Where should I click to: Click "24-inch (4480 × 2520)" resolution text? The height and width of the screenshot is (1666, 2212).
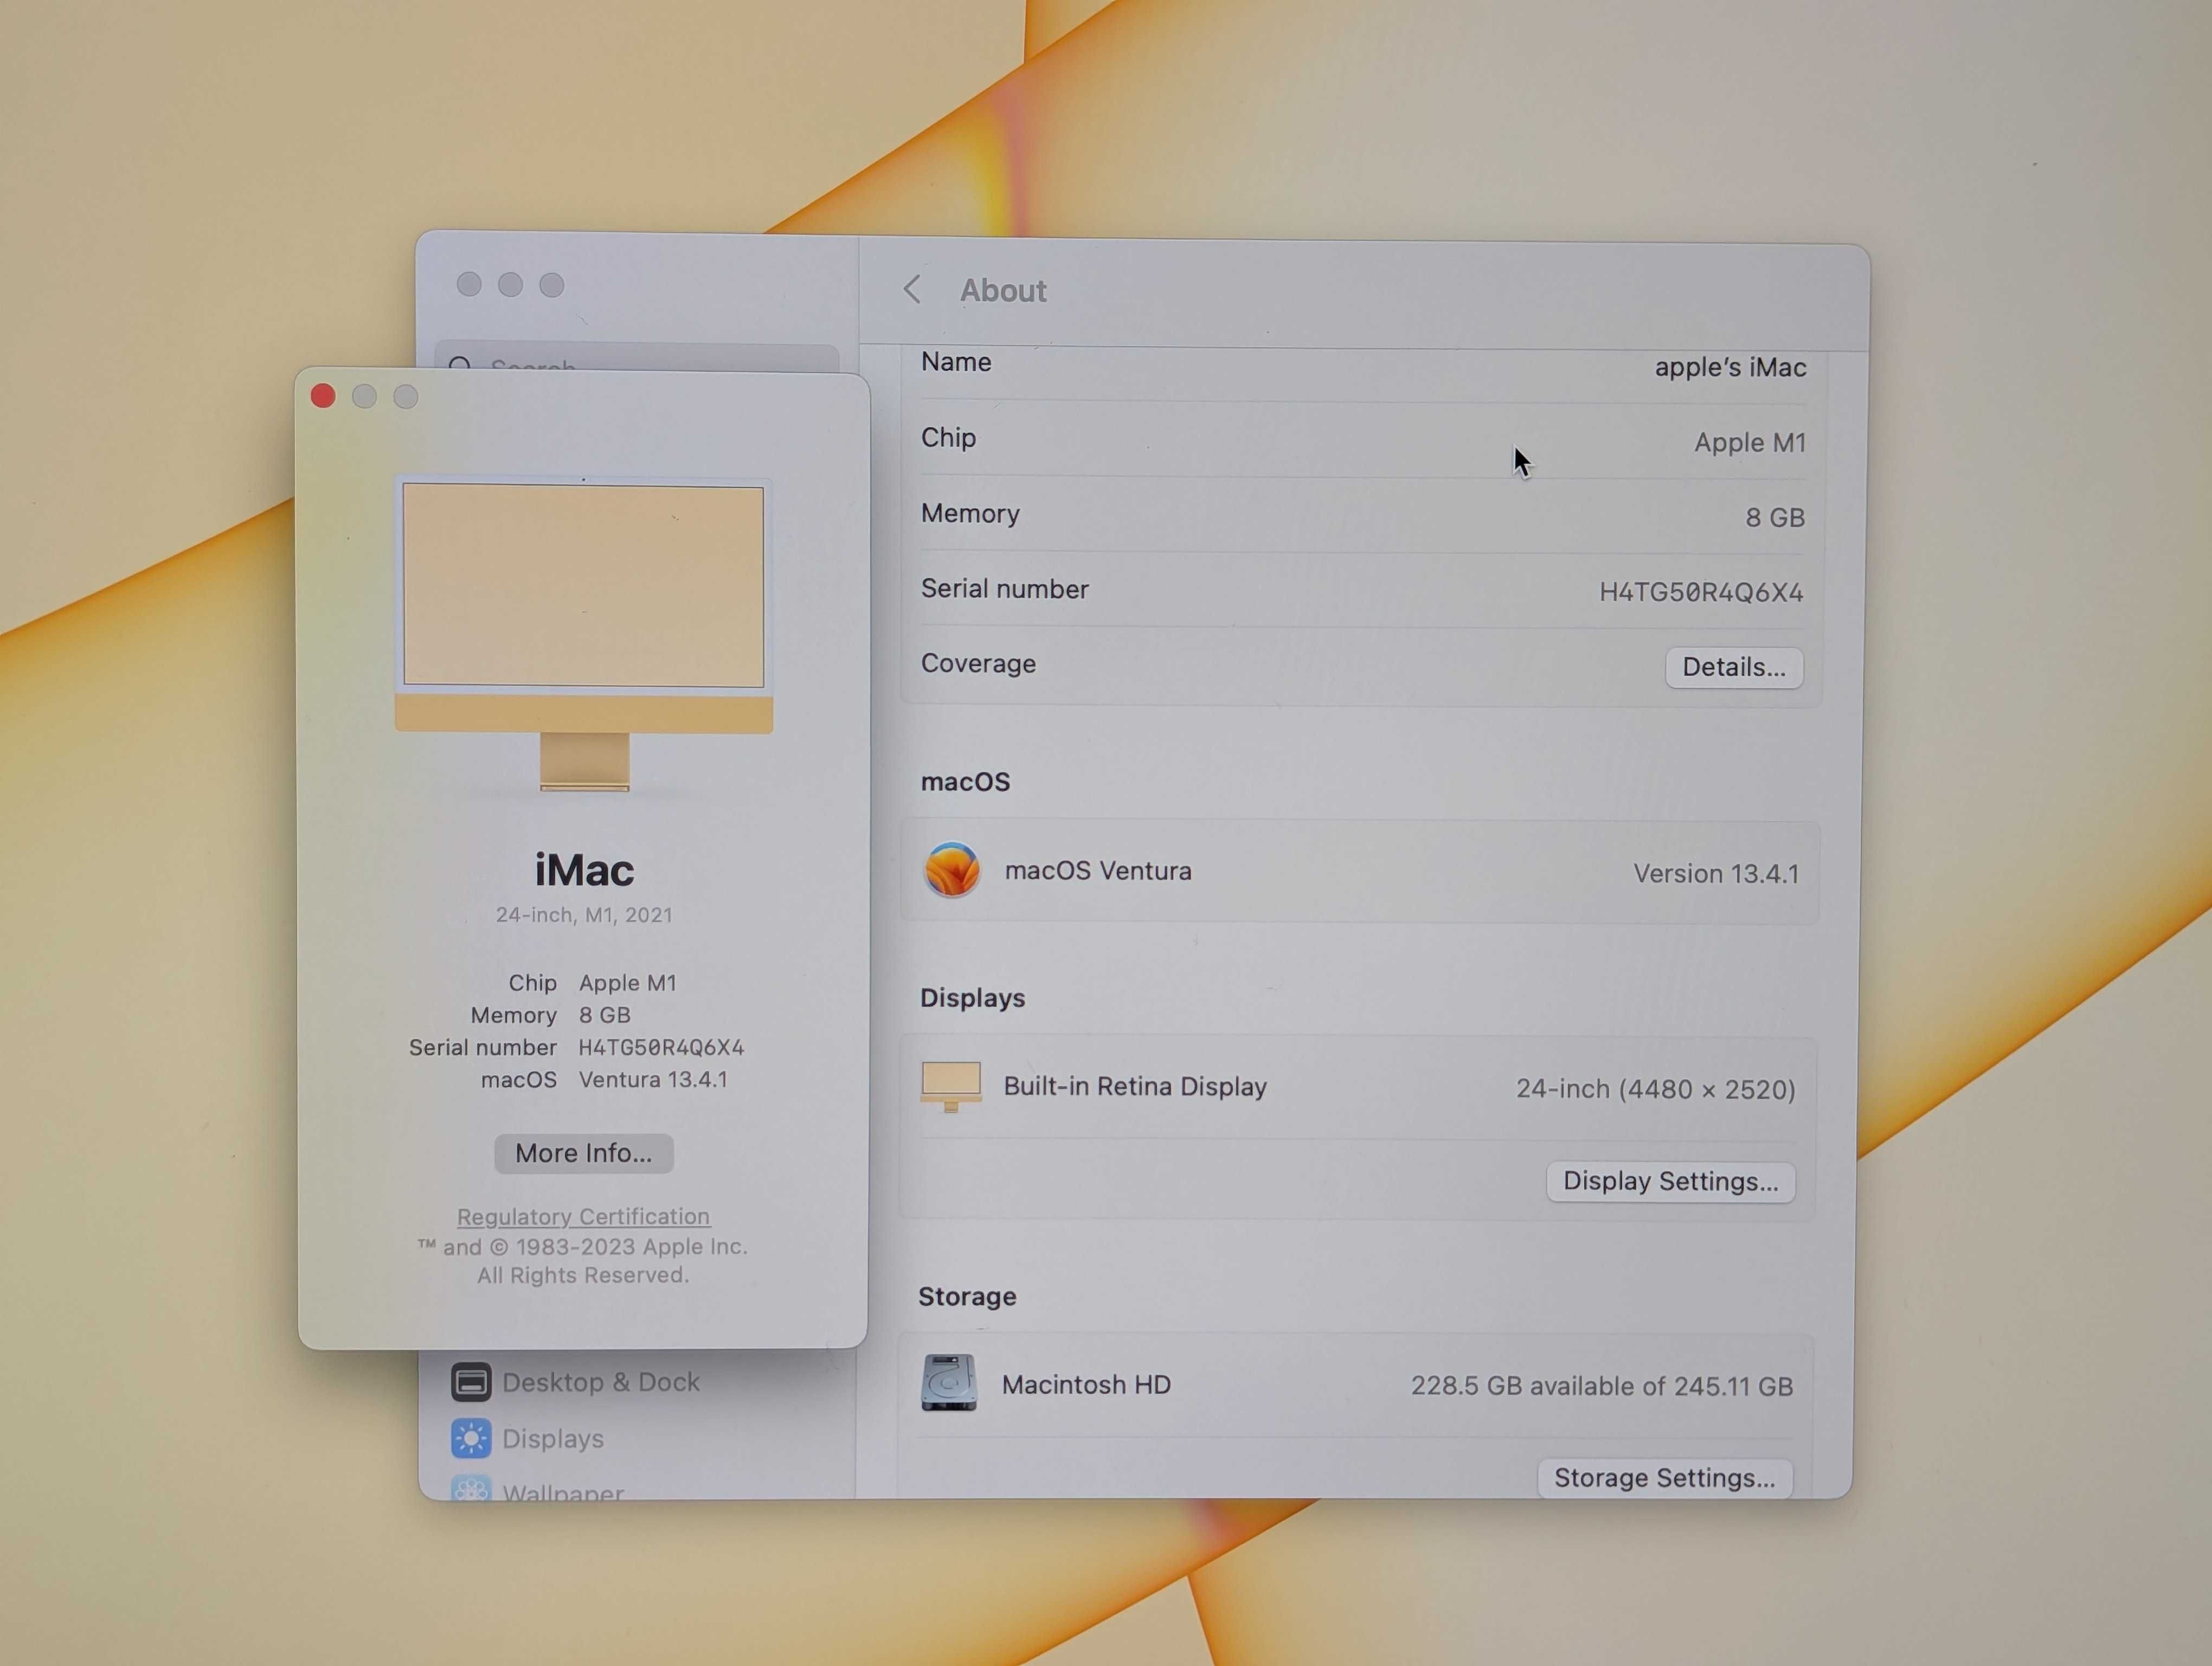(1655, 1089)
